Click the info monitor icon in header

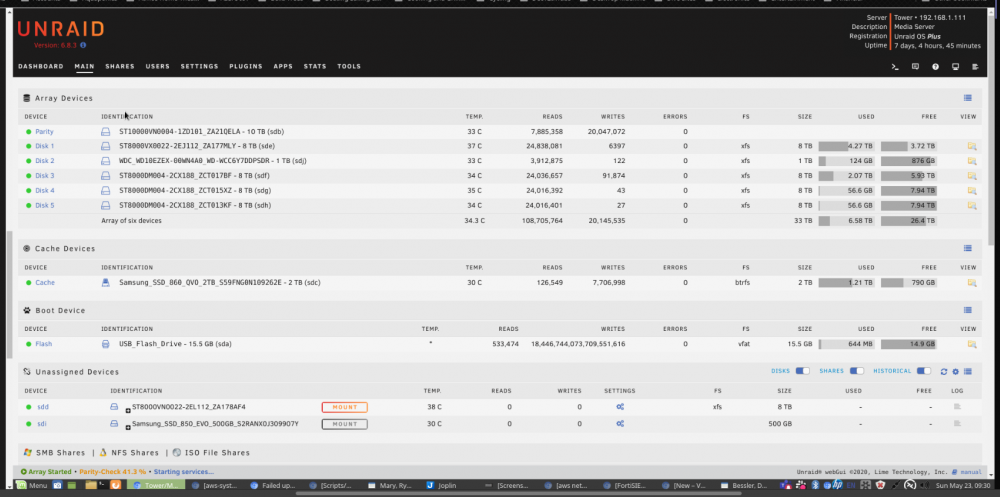955,66
